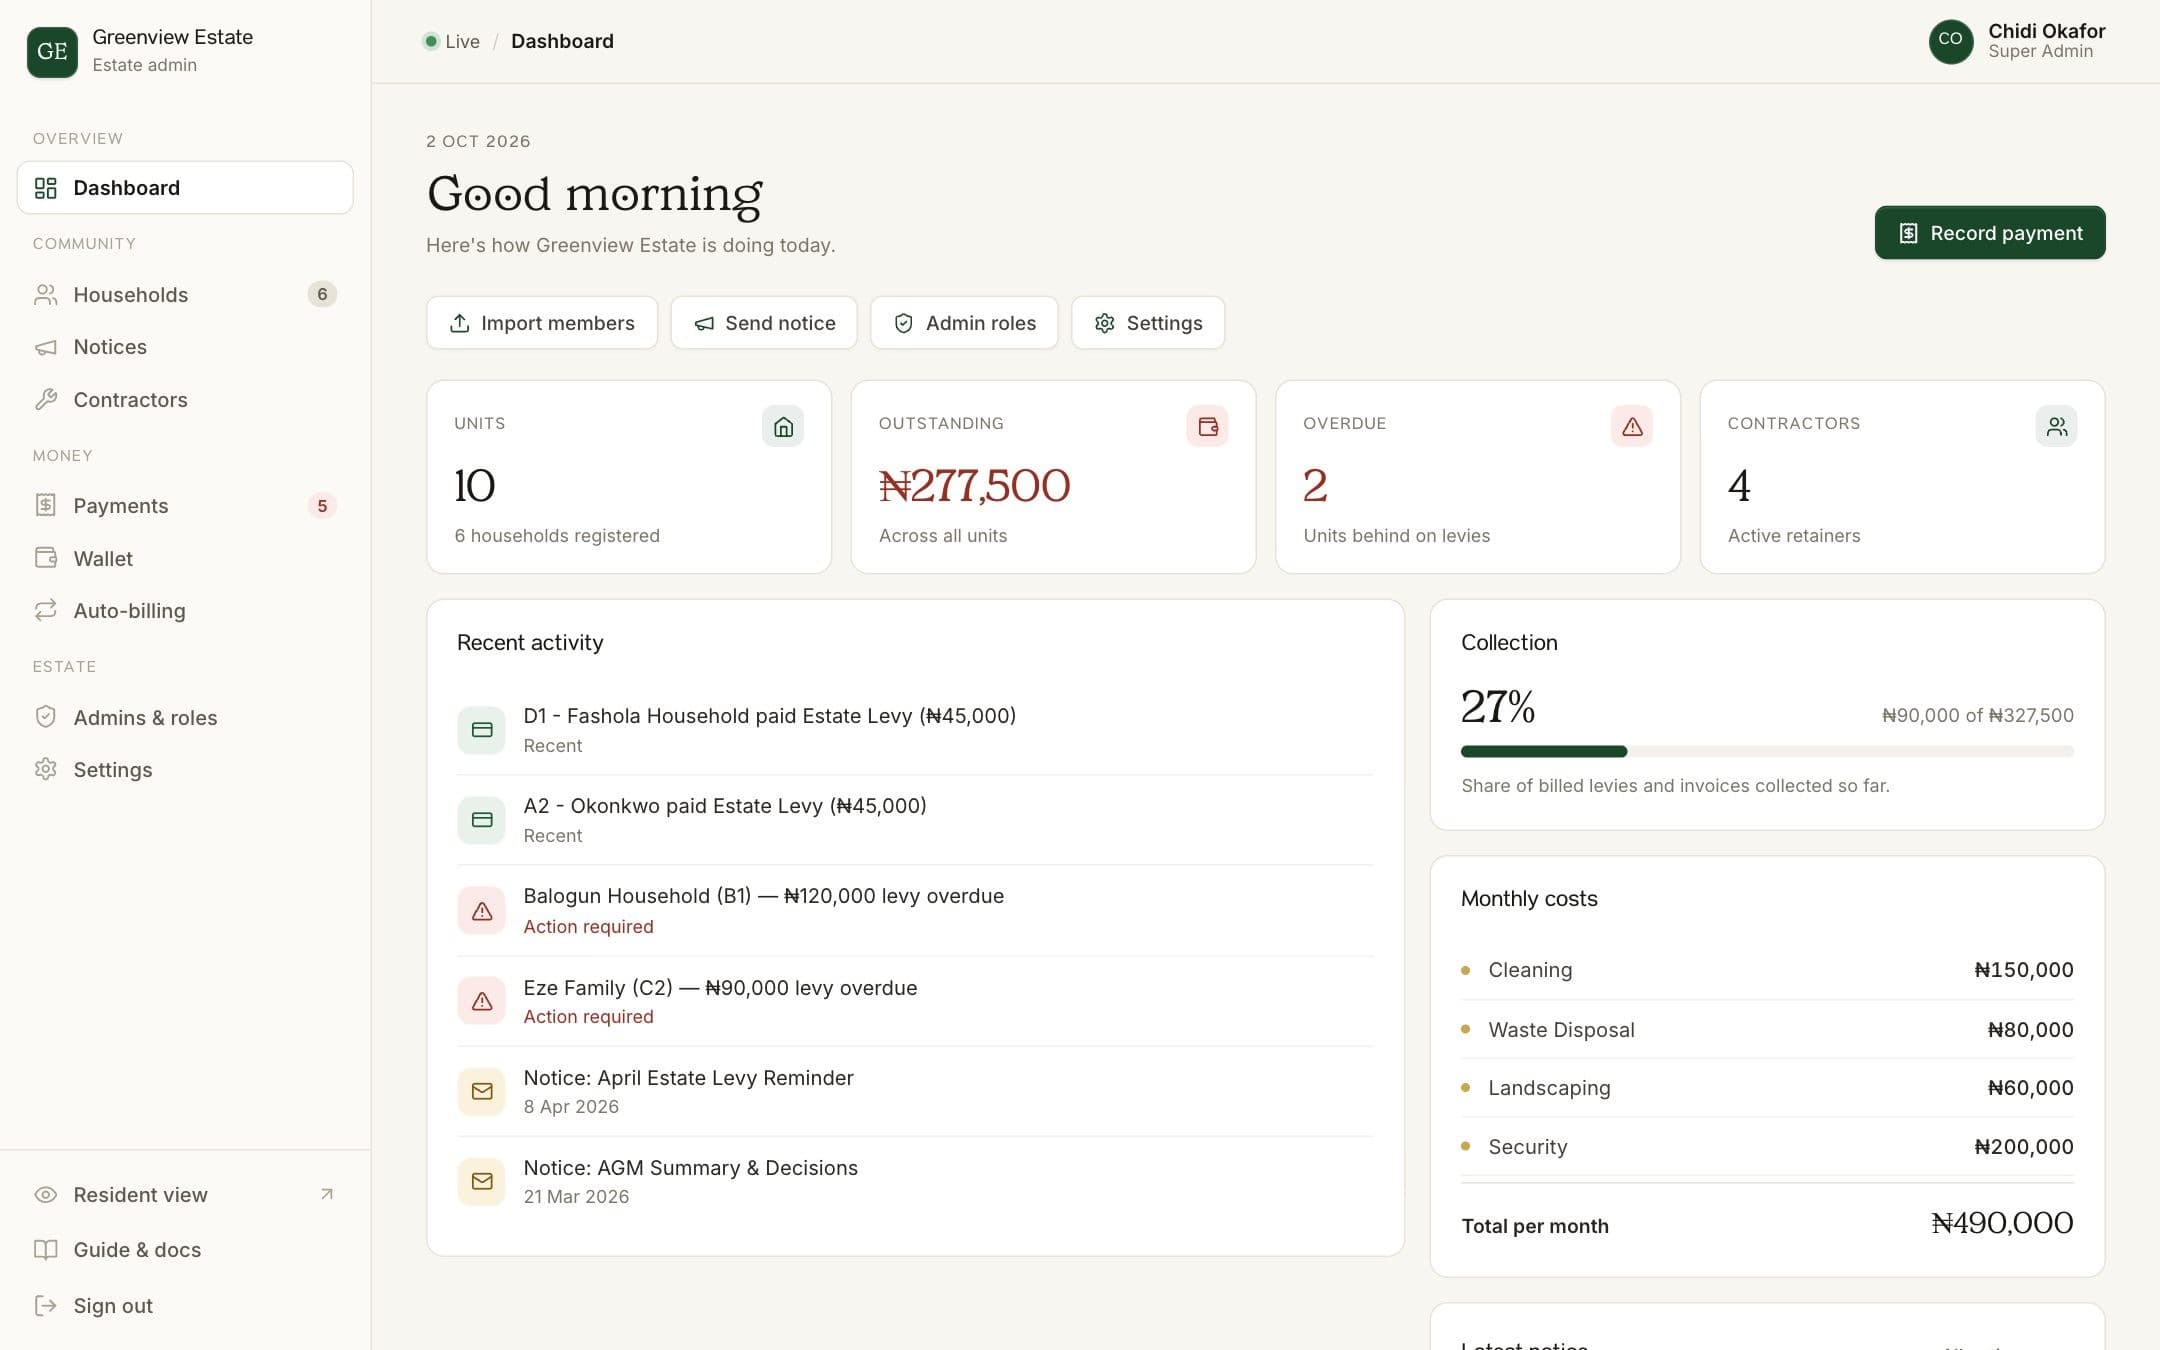This screenshot has height=1350, width=2160.
Task: Open Guide & docs
Action: (185, 1250)
